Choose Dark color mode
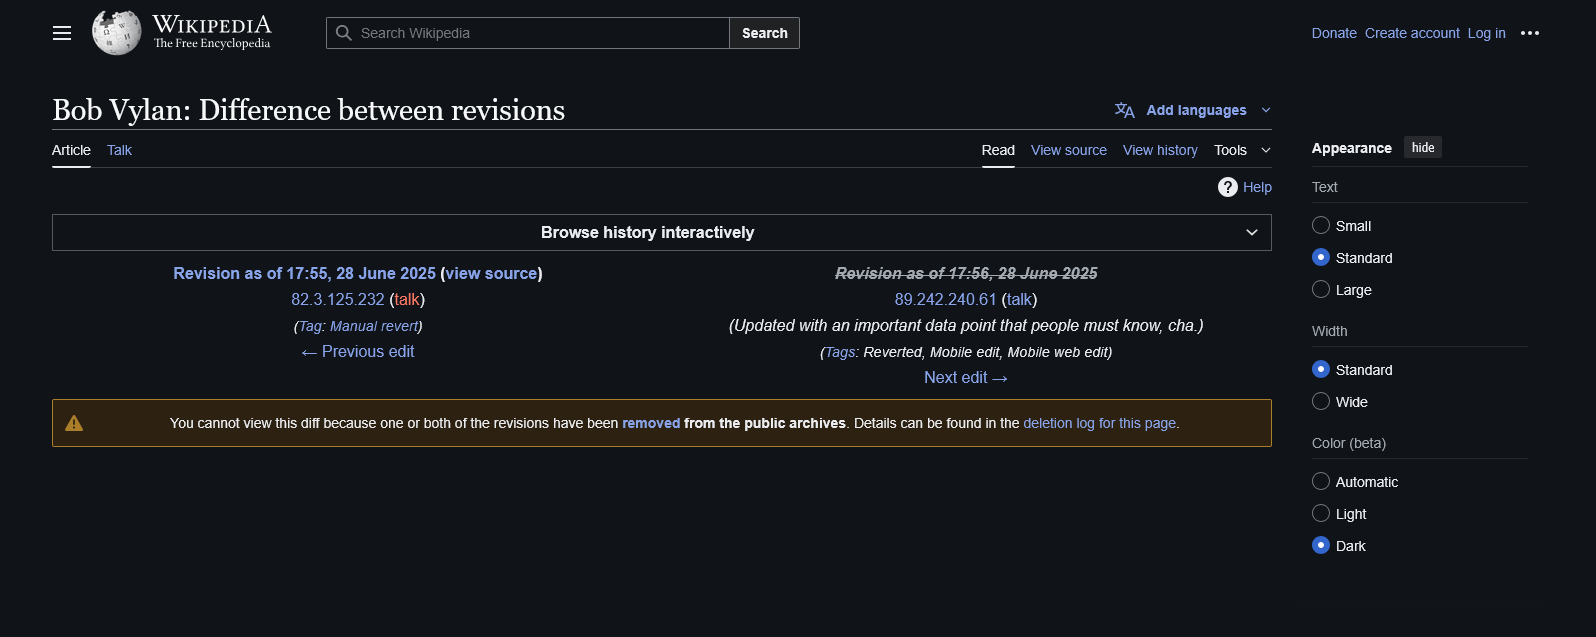1596x637 pixels. [1321, 545]
